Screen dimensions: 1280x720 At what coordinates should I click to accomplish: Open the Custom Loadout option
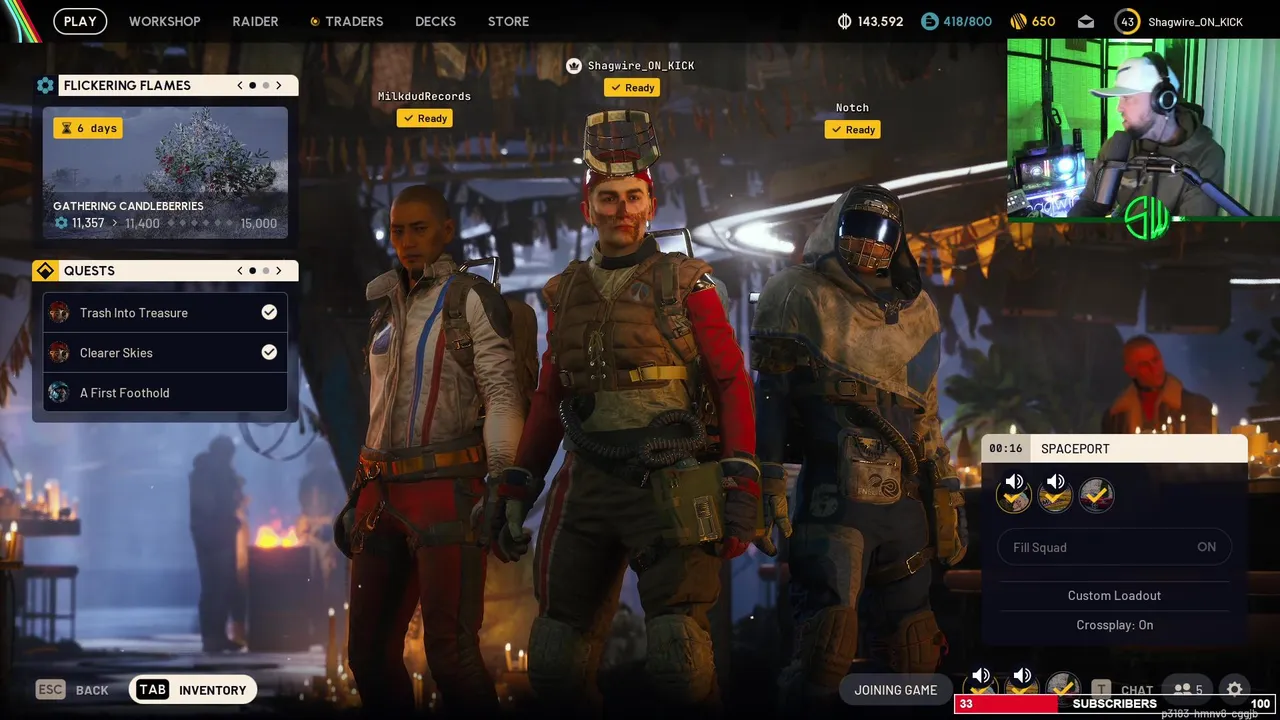coord(1114,595)
